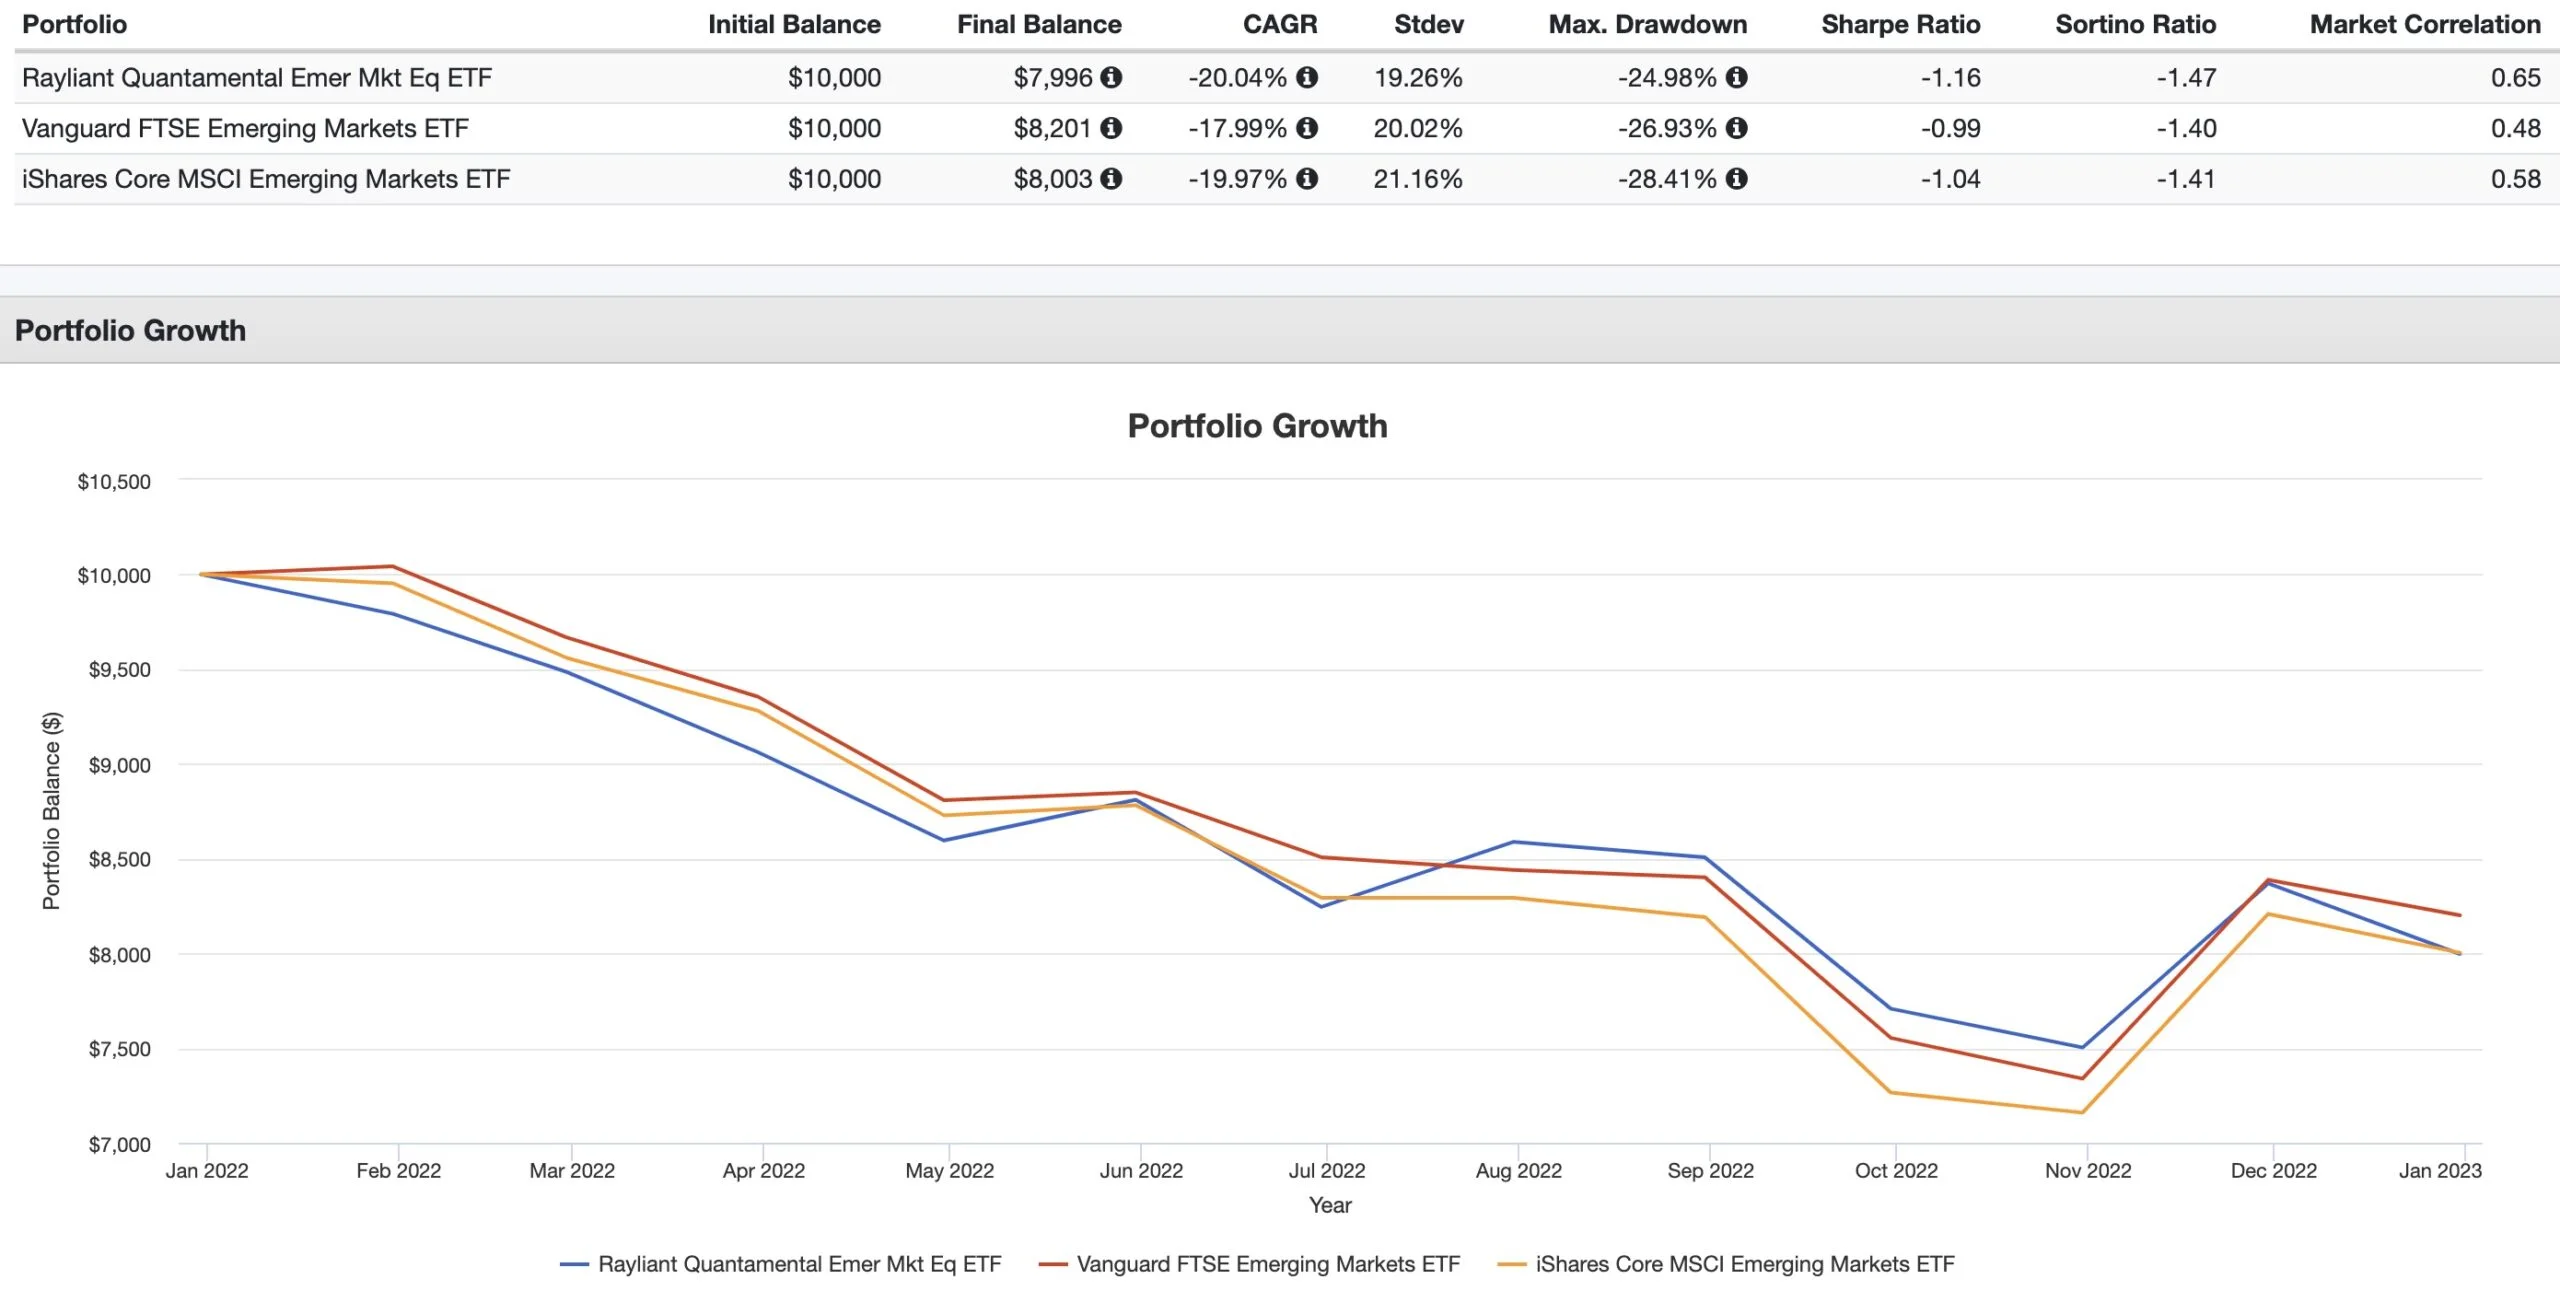The width and height of the screenshot is (2560, 1291).
Task: Click info icon next to $7,996 final balance
Action: click(1111, 77)
